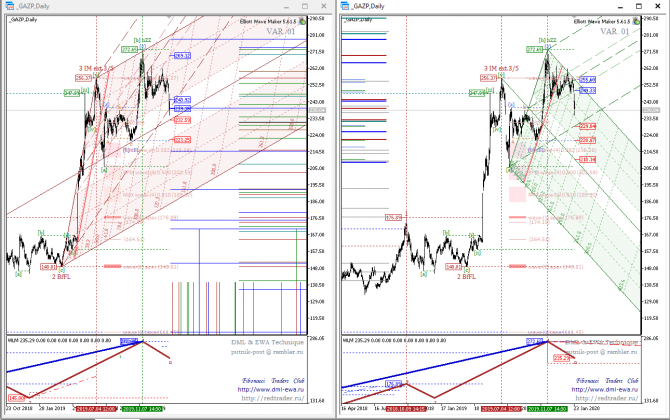This screenshot has height=420, width=670.
Task: Click red 256.37 price label in left chart
Action: [x=83, y=78]
